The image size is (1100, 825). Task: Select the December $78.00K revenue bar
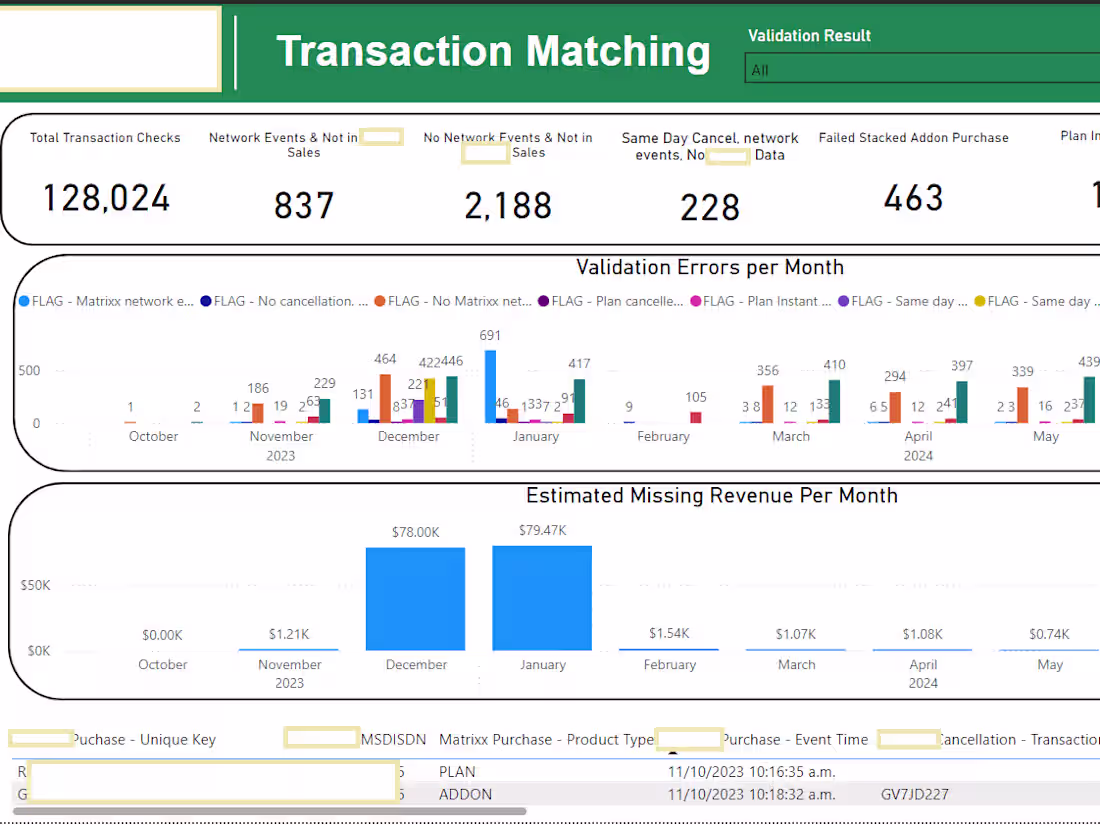click(x=415, y=597)
